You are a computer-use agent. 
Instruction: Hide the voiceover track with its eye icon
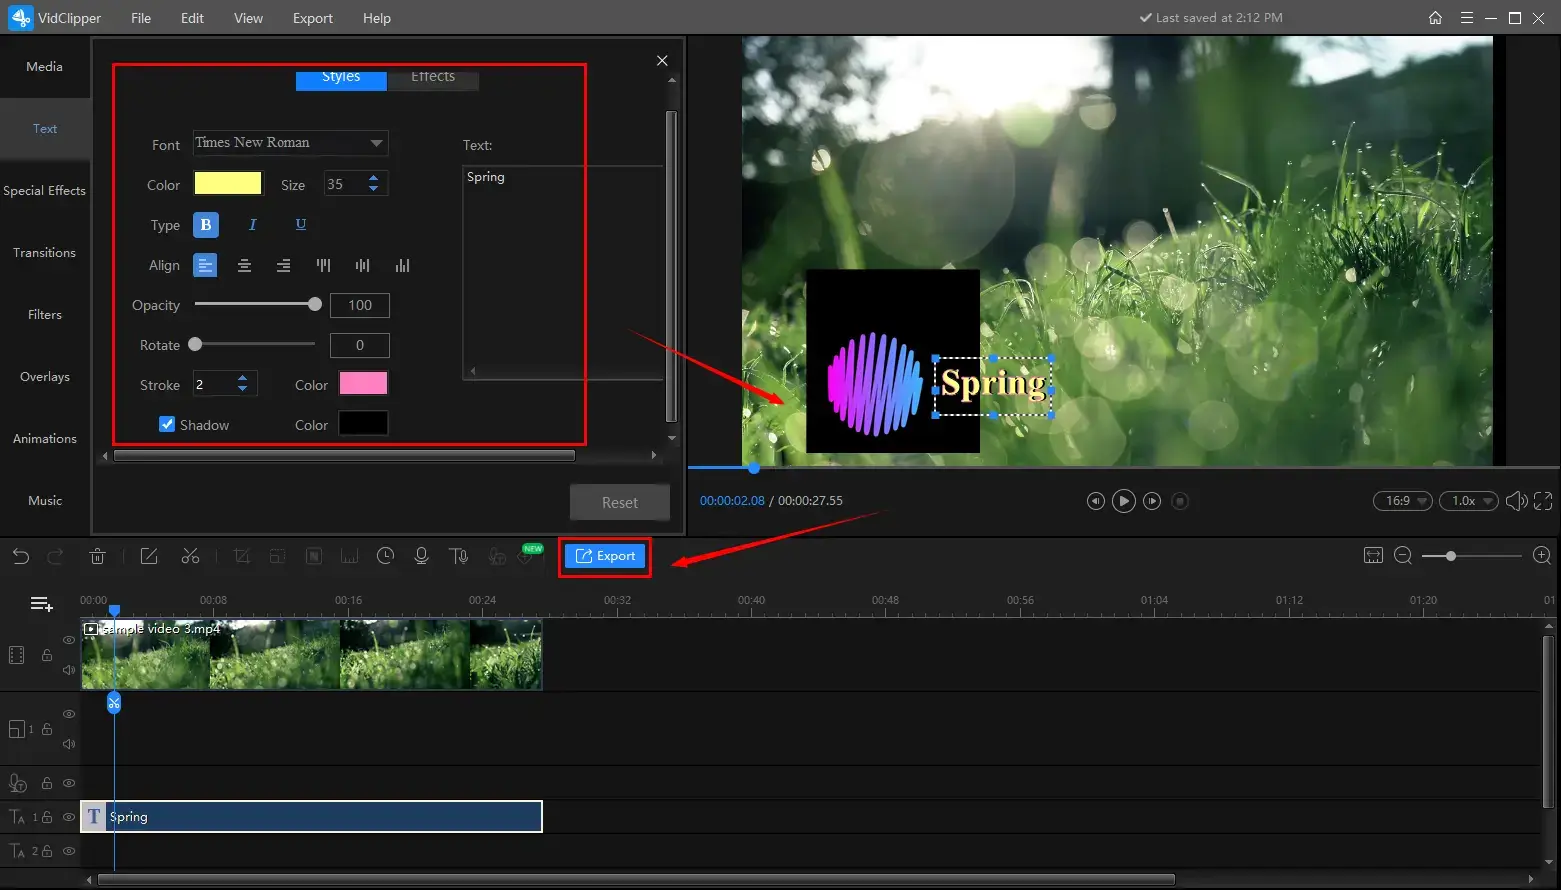click(69, 783)
